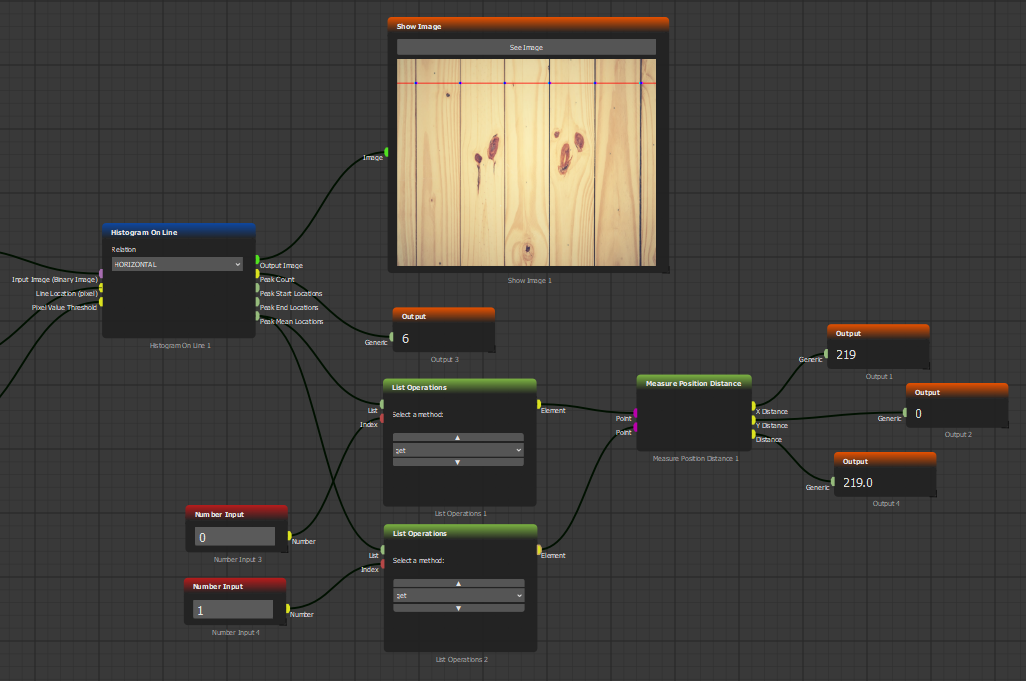
Task: Click the See Image button
Action: (526, 47)
